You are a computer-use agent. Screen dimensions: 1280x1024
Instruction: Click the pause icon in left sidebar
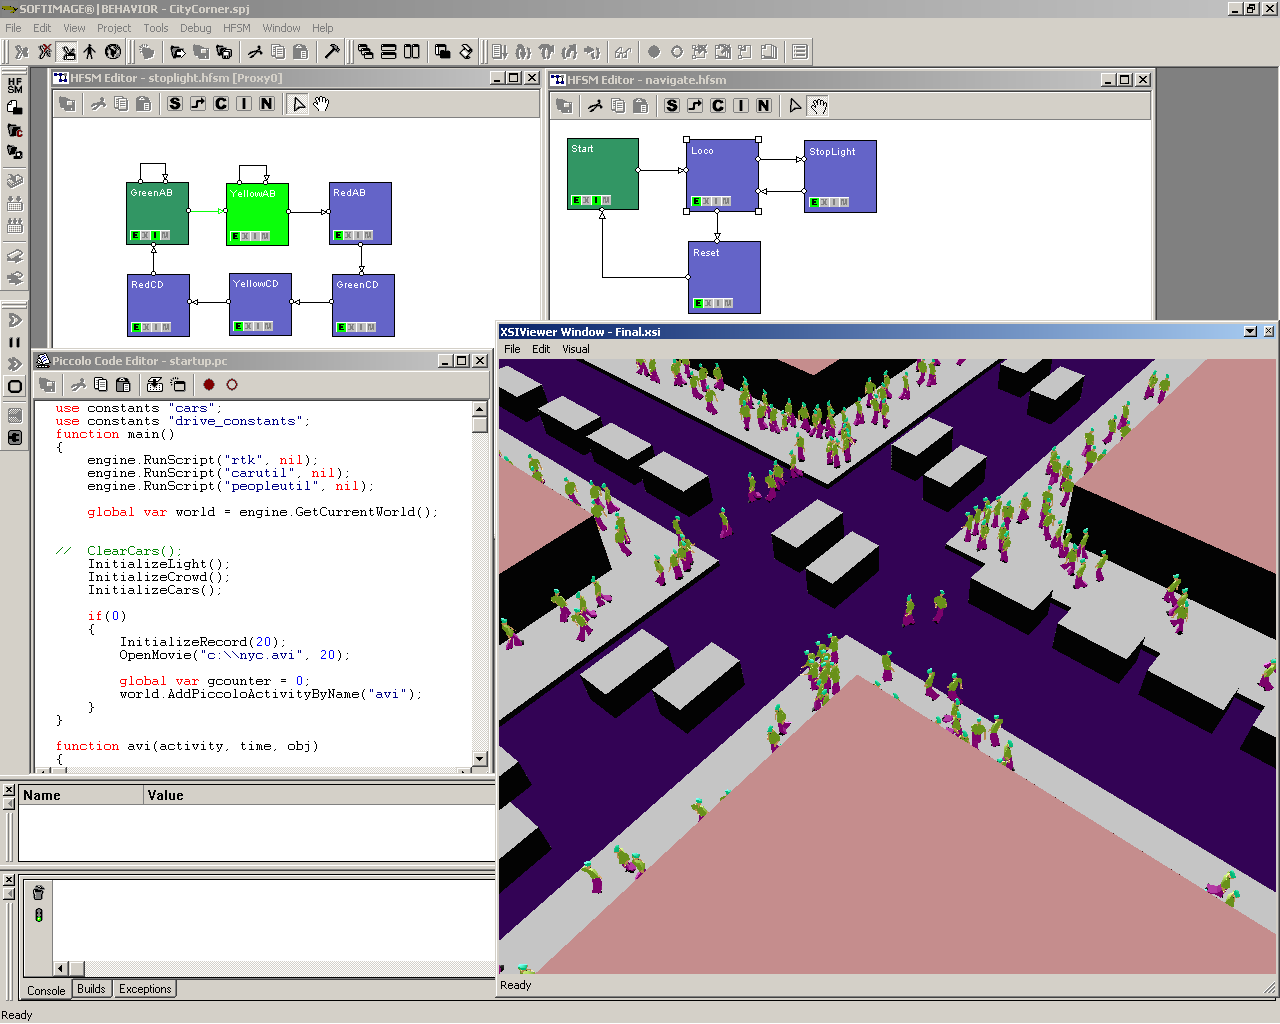[15, 342]
